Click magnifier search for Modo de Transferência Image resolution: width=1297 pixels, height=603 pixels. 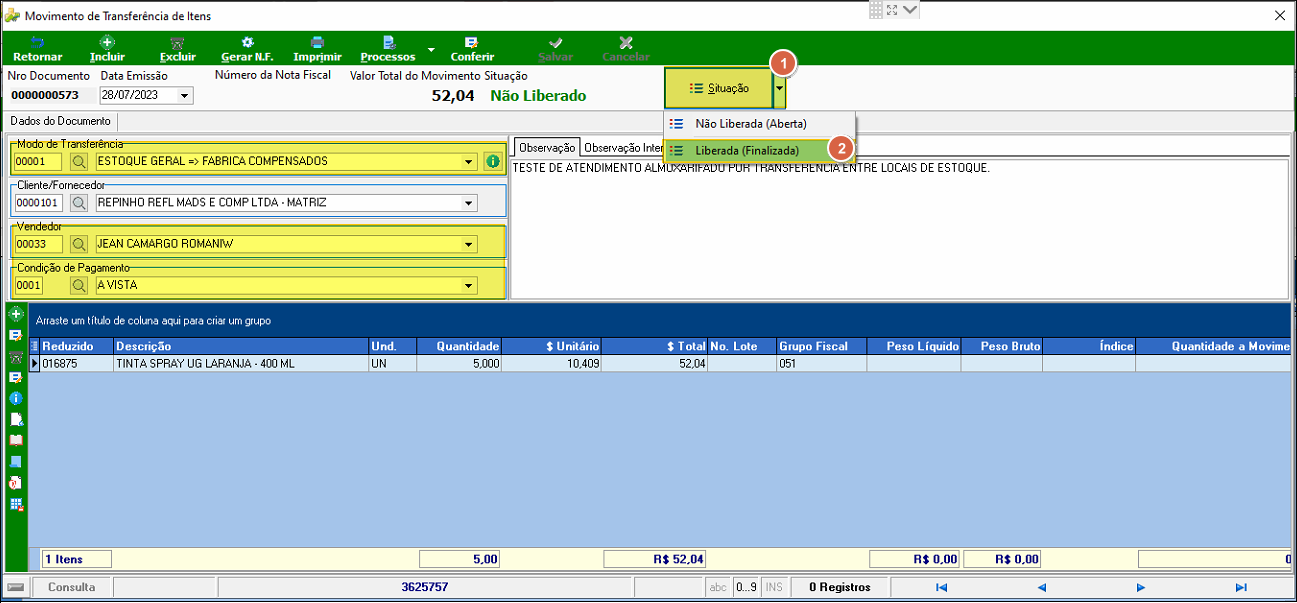pyautogui.click(x=78, y=161)
